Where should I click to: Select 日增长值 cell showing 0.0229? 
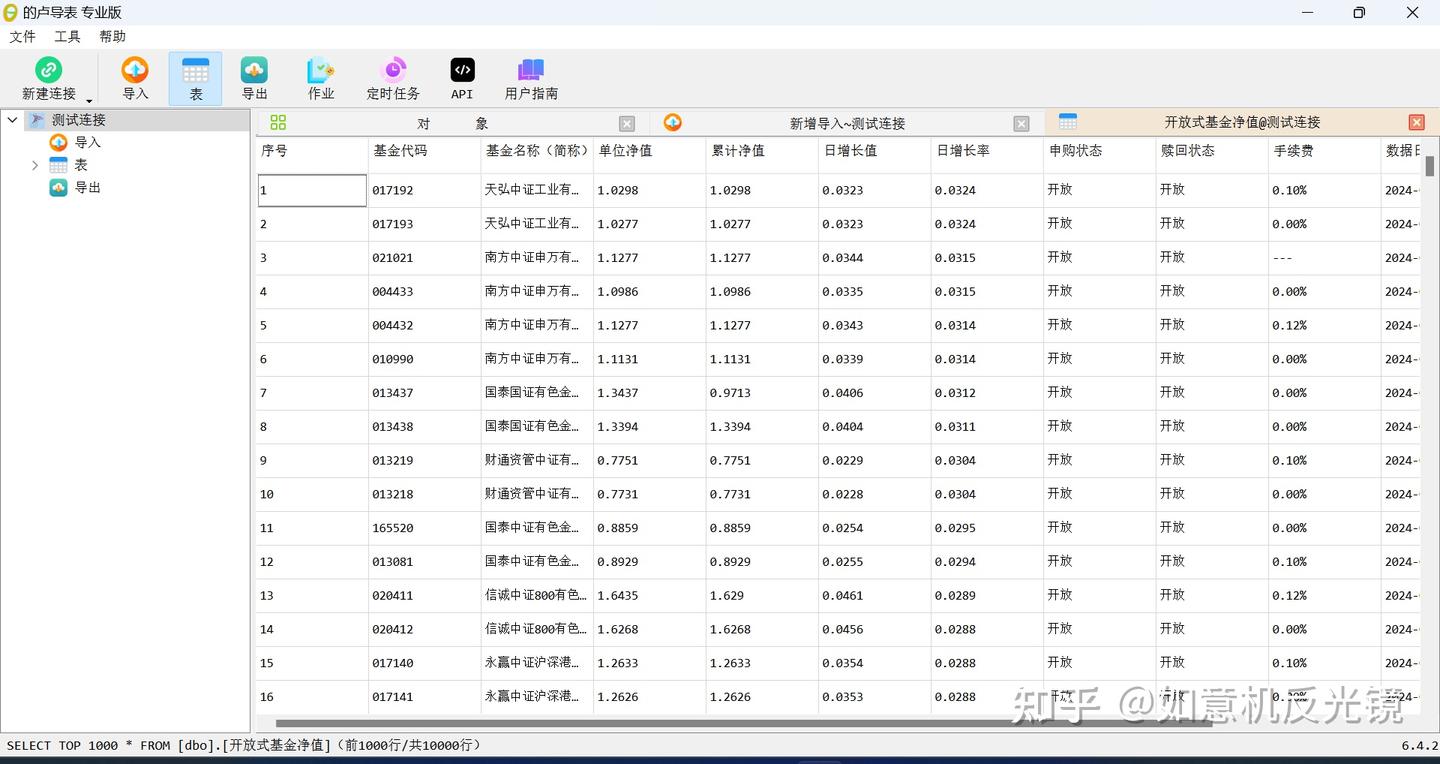click(x=875, y=461)
